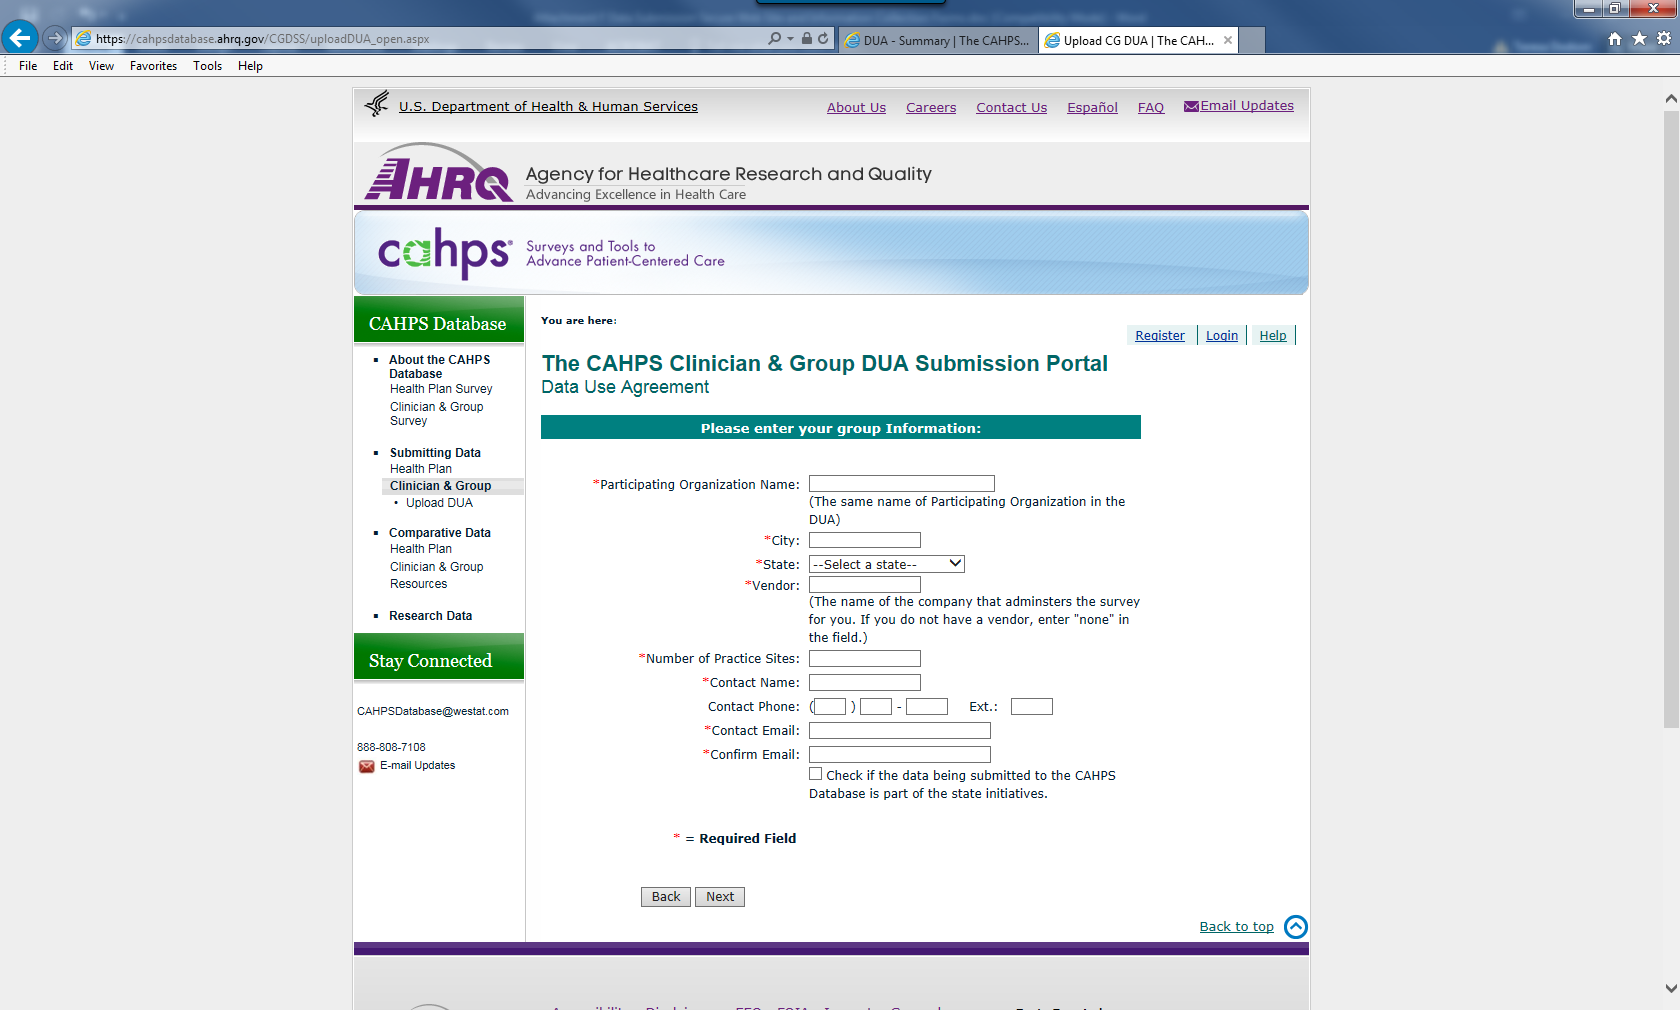Screen dimensions: 1680x1010
Task: Open the Español link
Action: [1092, 108]
